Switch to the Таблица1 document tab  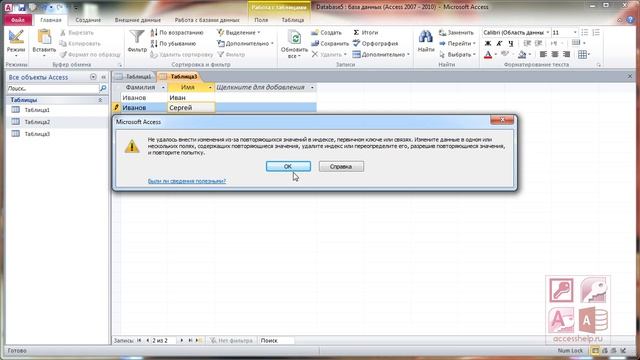click(134, 76)
